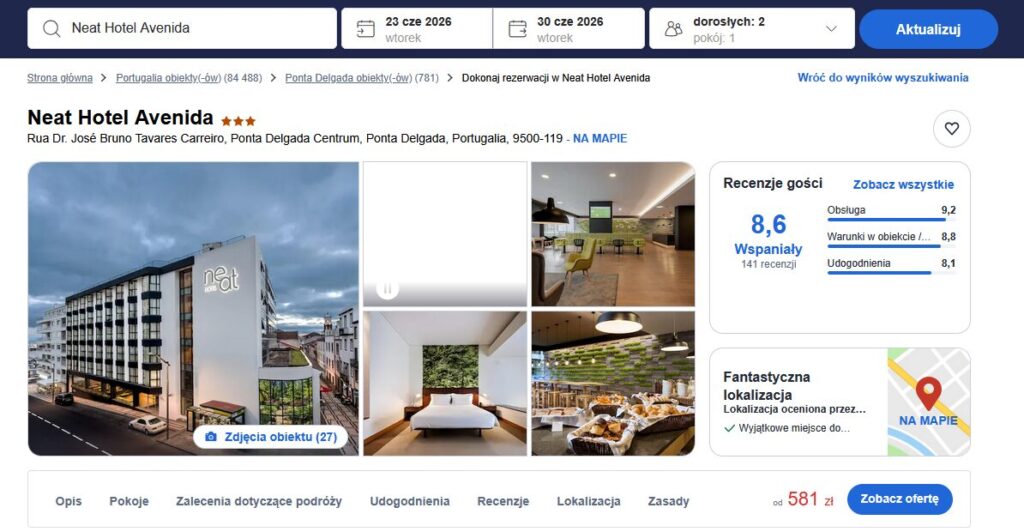Open the Udogodnienia tab

point(409,501)
